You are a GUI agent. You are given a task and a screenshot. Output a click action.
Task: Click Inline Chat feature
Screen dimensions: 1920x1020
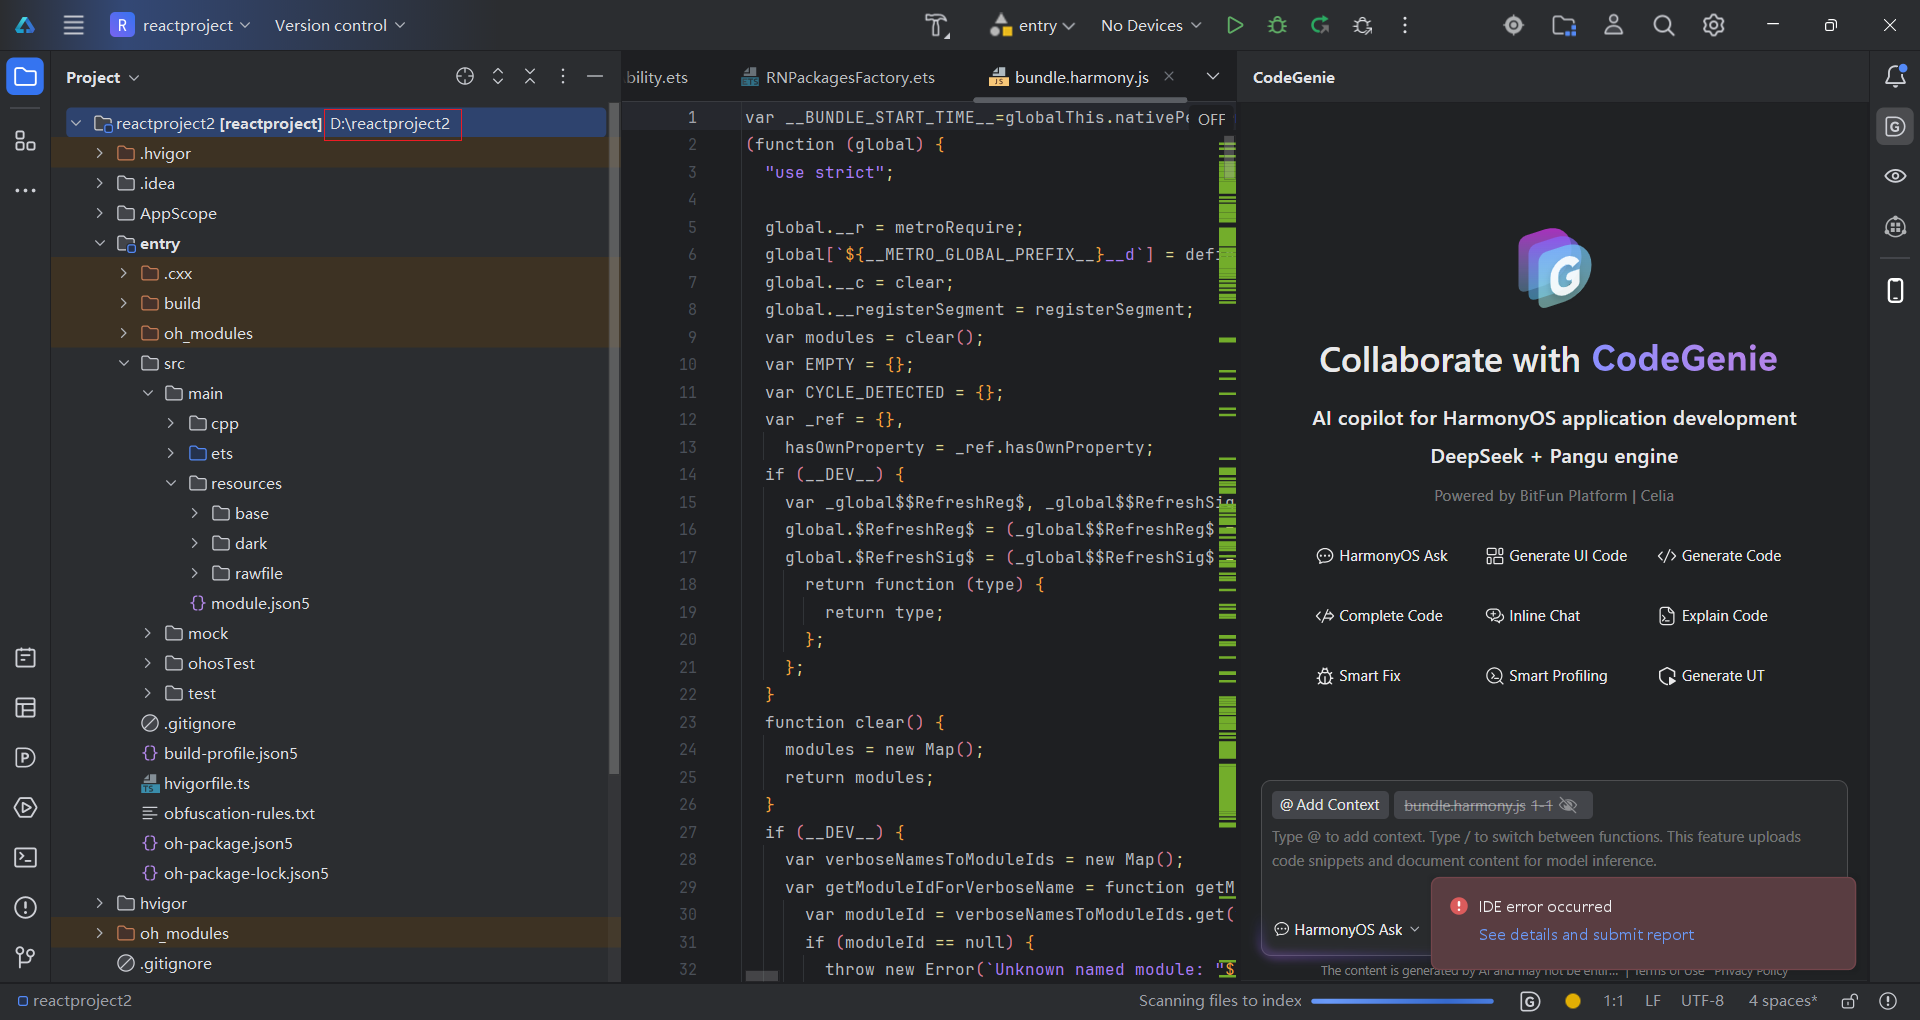(1533, 616)
